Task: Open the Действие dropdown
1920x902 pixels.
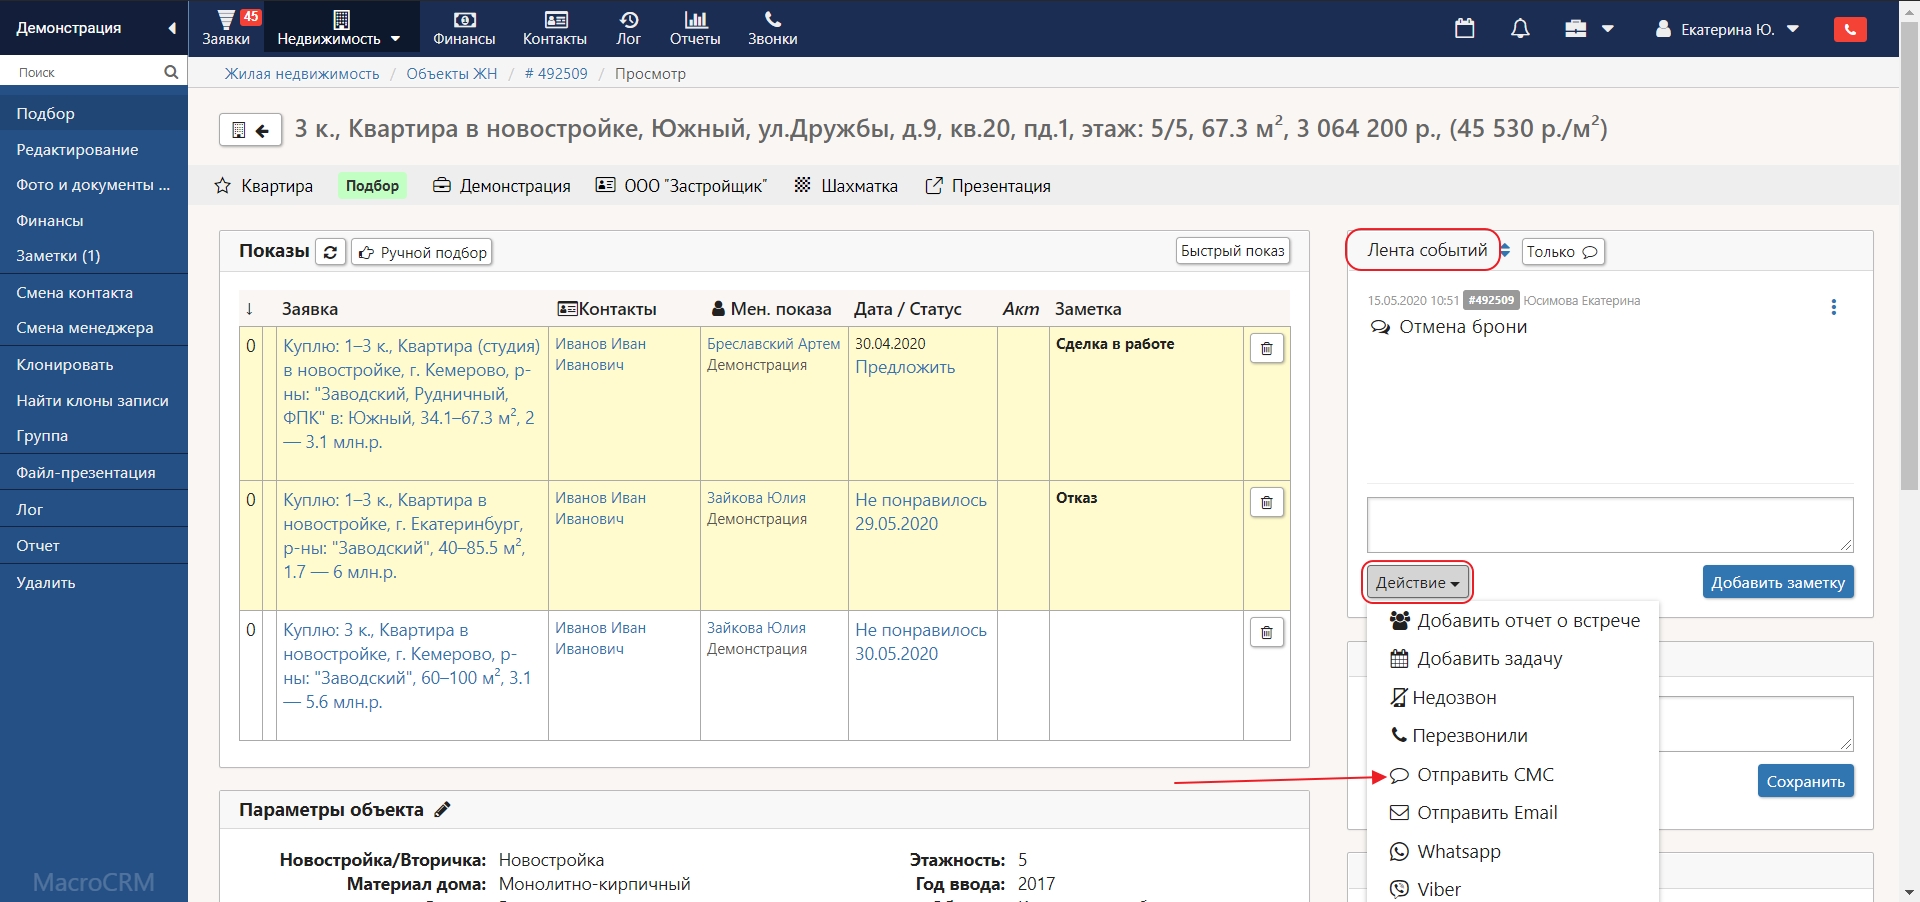Action: coord(1417,582)
